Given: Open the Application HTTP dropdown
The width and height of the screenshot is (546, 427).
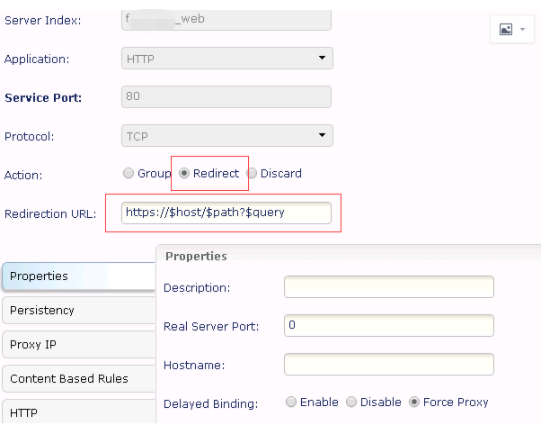Looking at the screenshot, I should tap(227, 58).
